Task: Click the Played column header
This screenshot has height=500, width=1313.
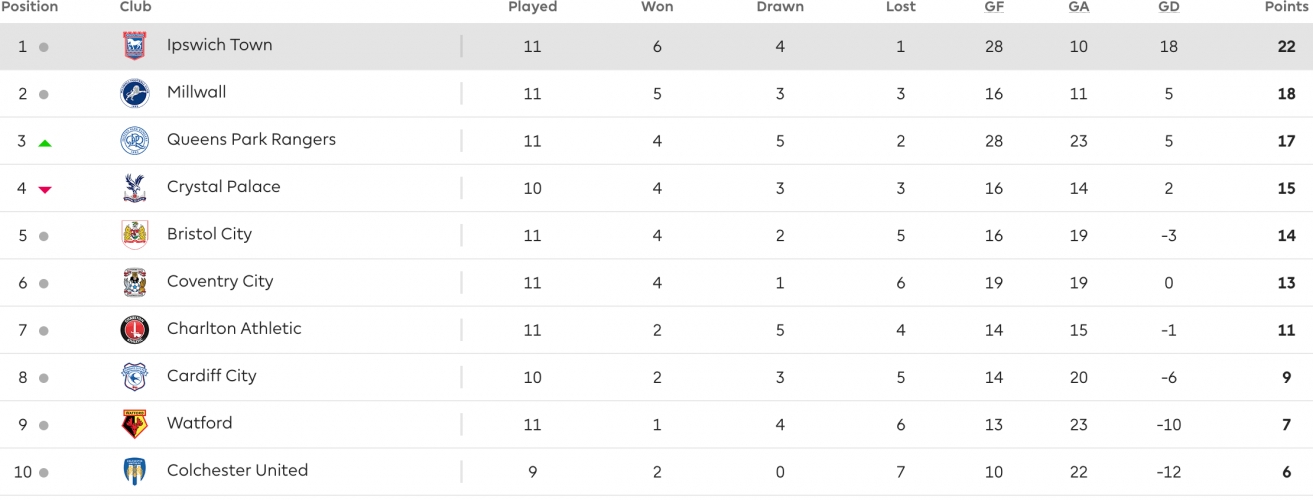Action: point(532,7)
